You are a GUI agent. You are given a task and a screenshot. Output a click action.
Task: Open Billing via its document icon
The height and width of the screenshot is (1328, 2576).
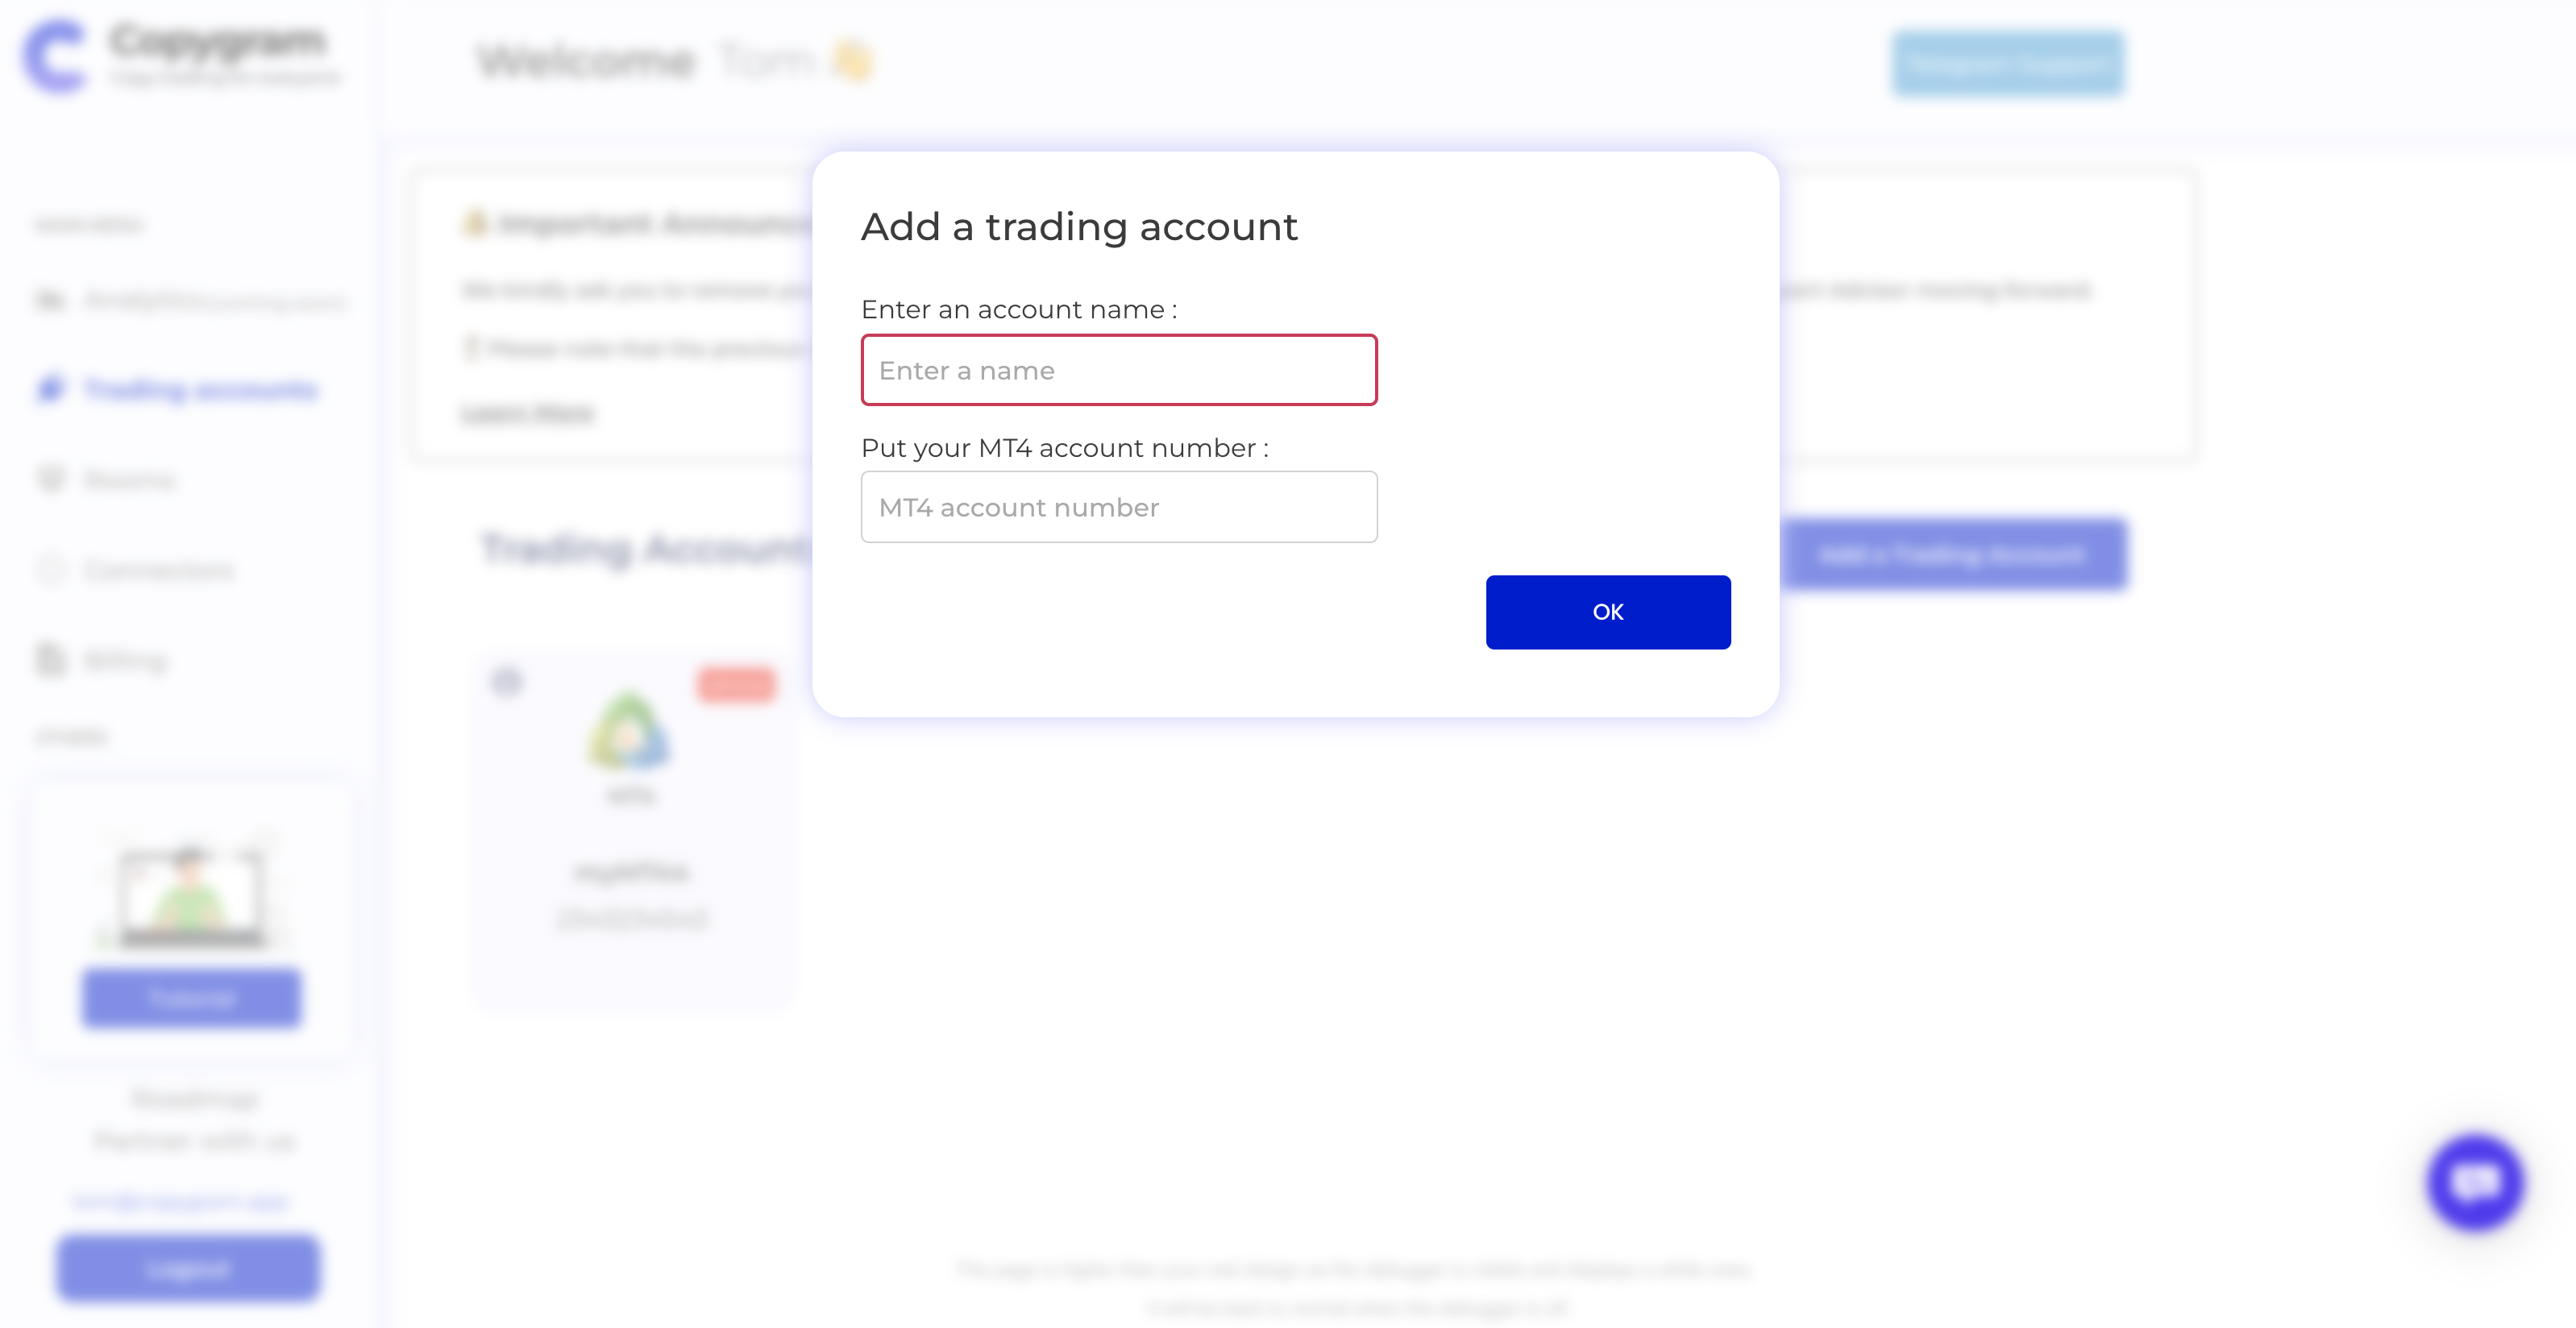[x=50, y=659]
